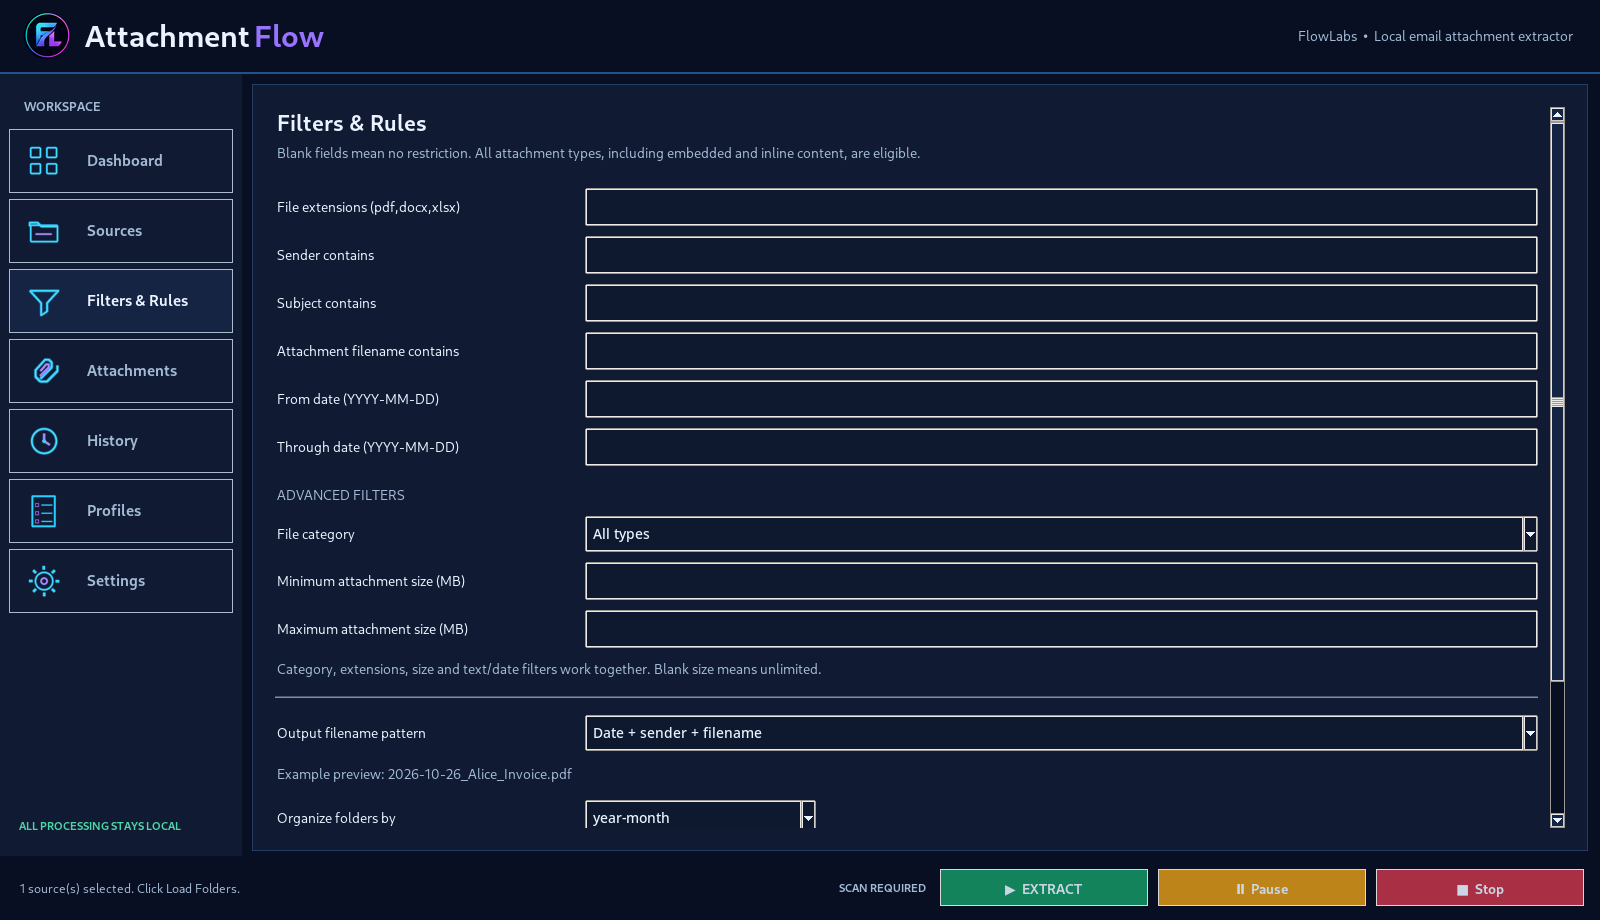The width and height of the screenshot is (1600, 920).
Task: Stop the extraction process
Action: 1480,888
